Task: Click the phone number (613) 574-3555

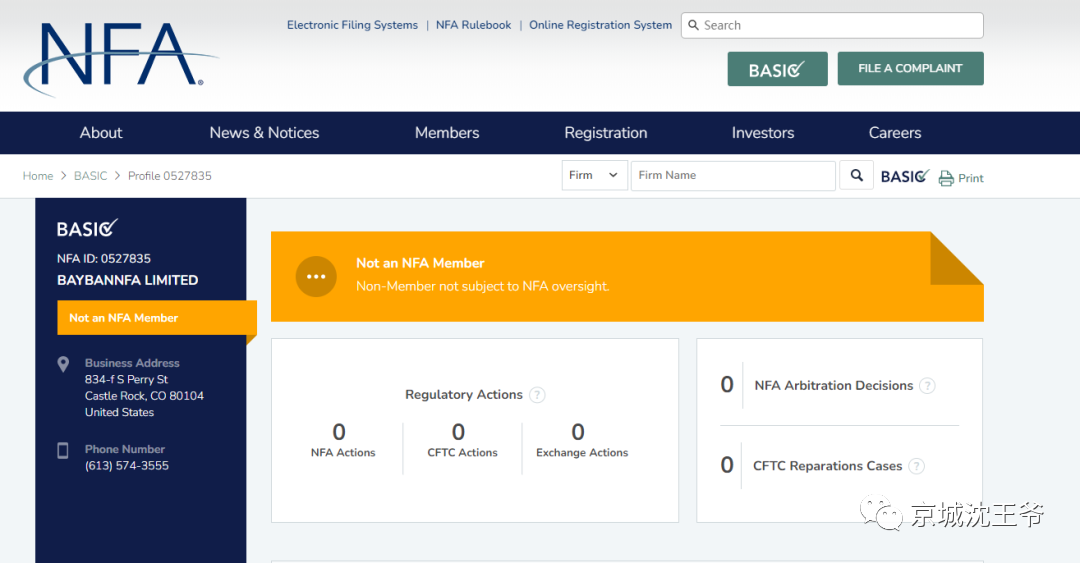Action: tap(127, 466)
